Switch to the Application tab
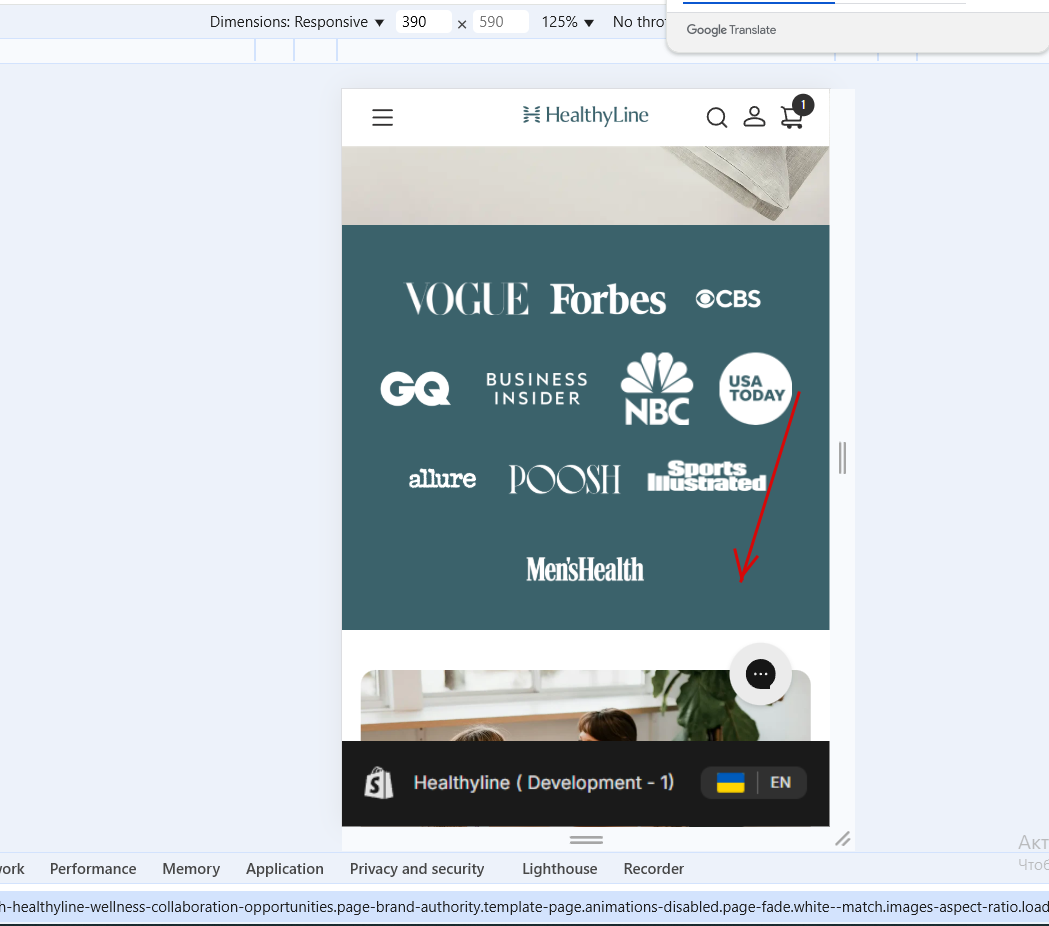The width and height of the screenshot is (1049, 926). pos(284,868)
